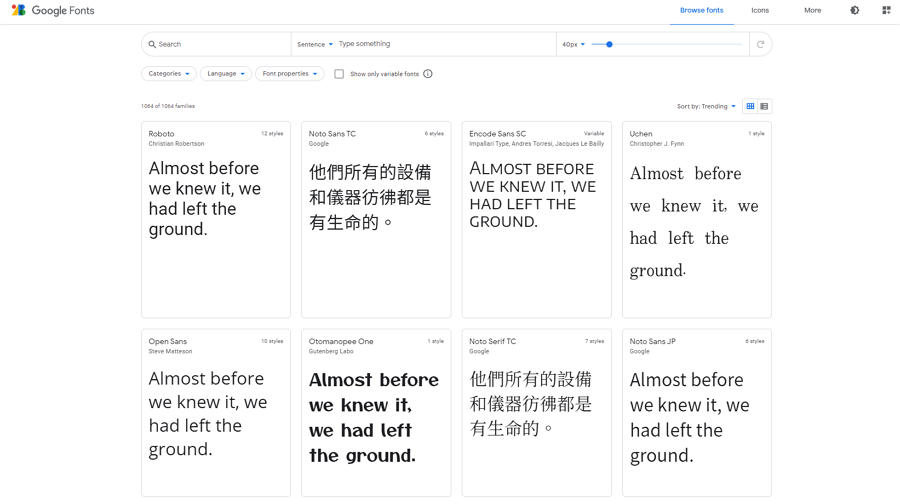Switch to grid view icon

(x=750, y=106)
